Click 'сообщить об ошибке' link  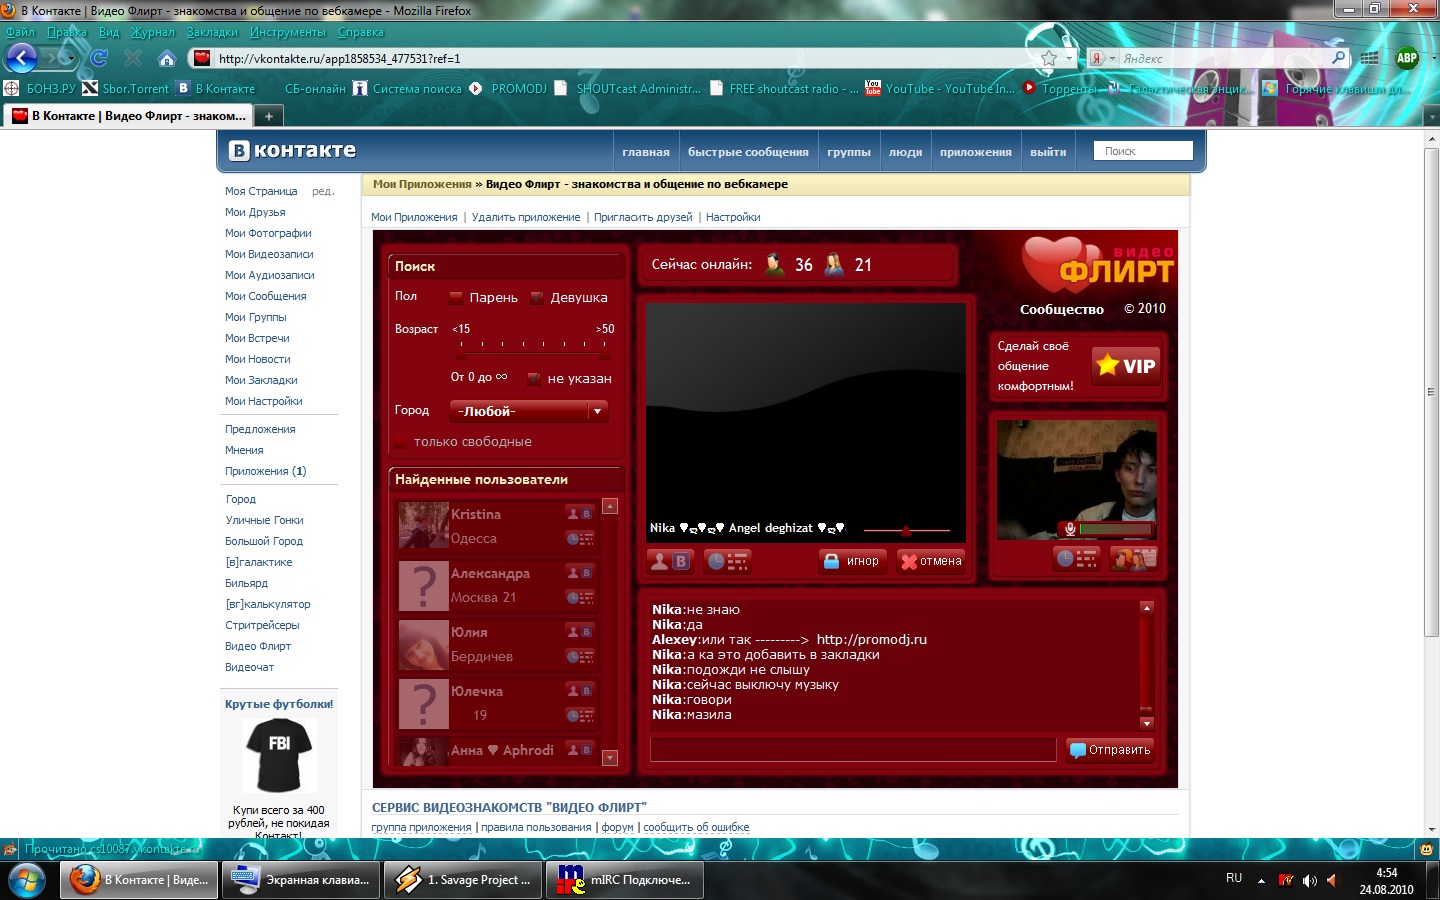[x=696, y=827]
